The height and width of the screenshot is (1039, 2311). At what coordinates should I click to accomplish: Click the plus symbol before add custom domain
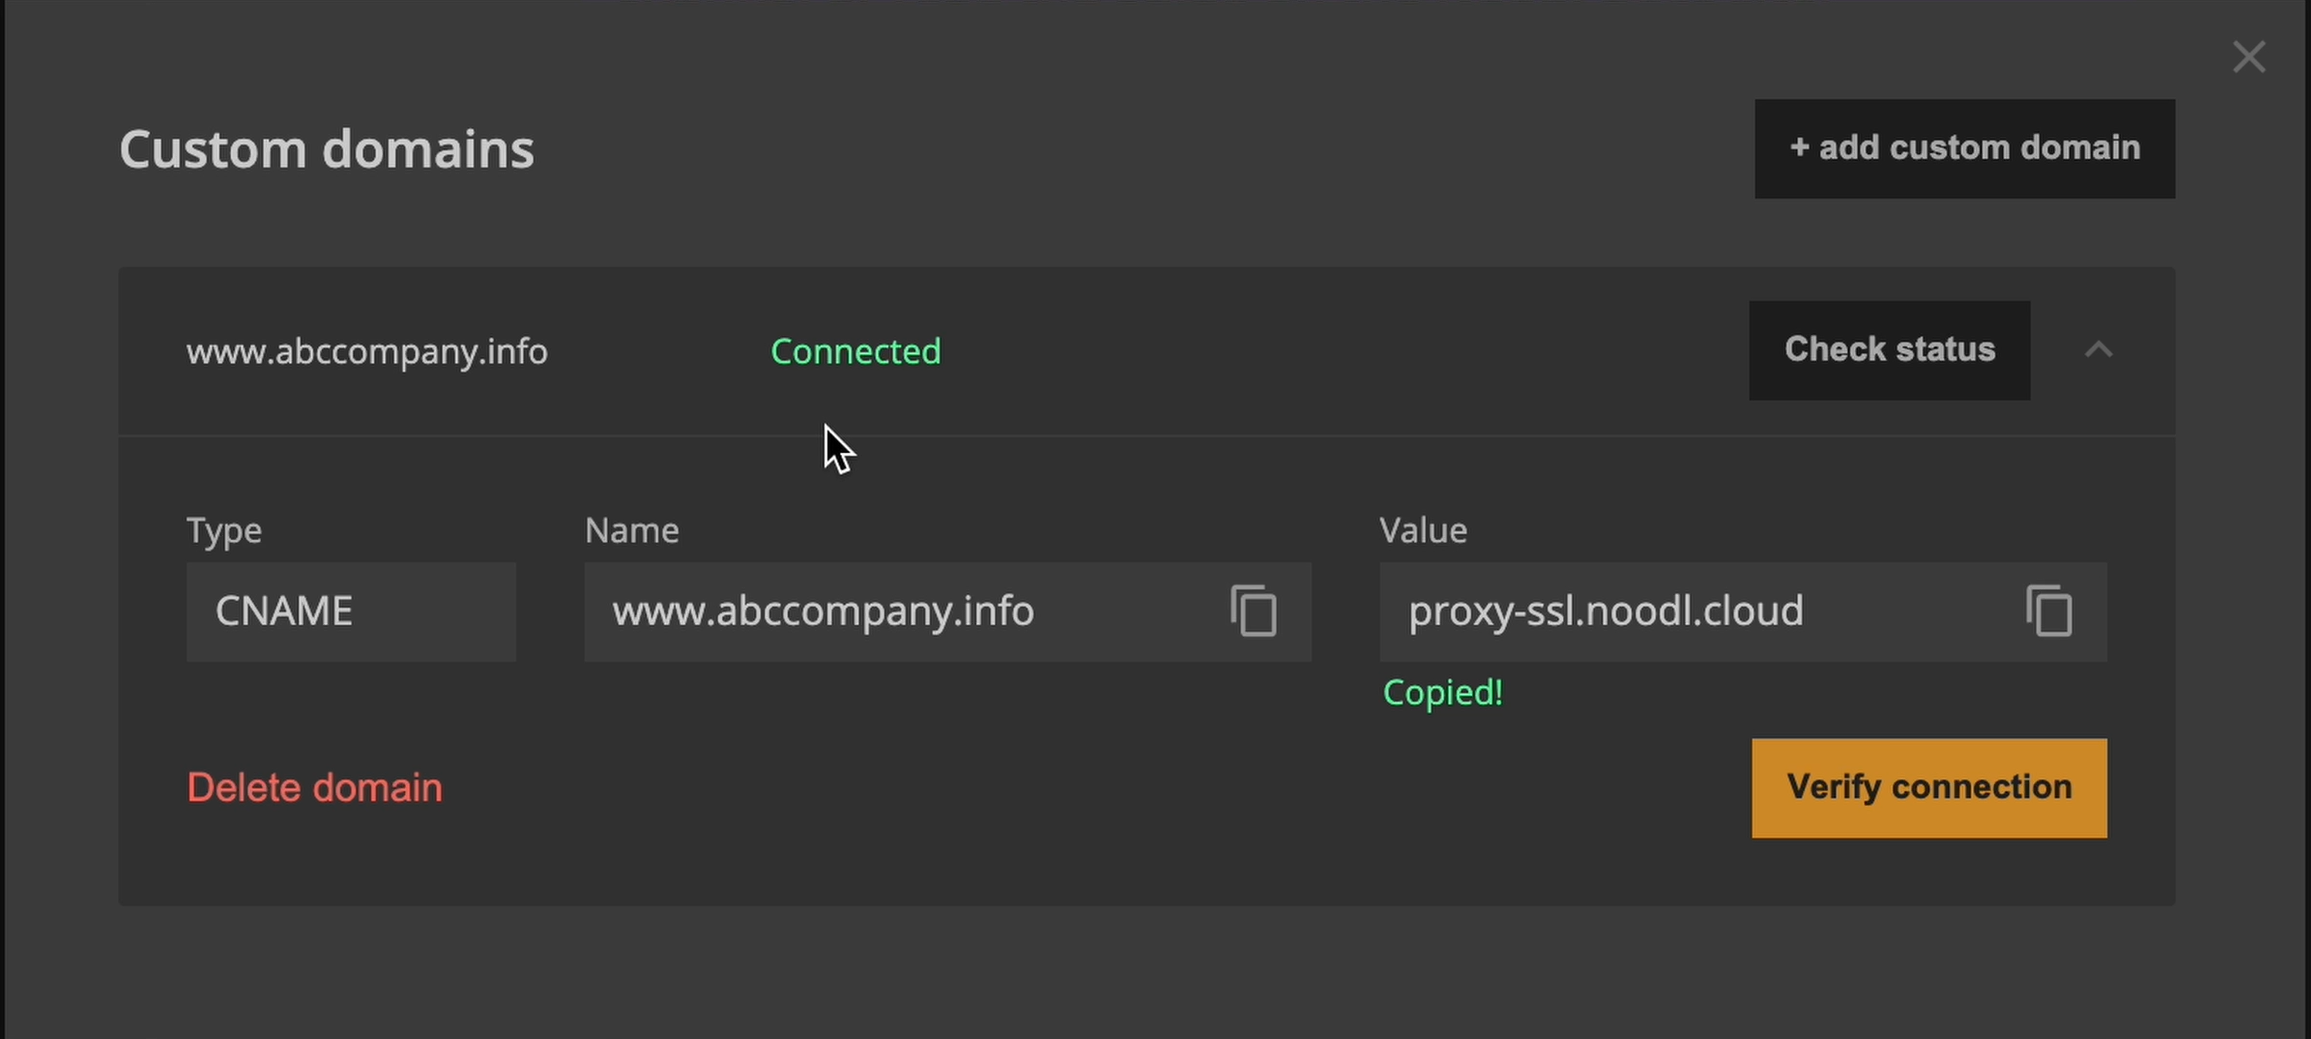click(1799, 148)
